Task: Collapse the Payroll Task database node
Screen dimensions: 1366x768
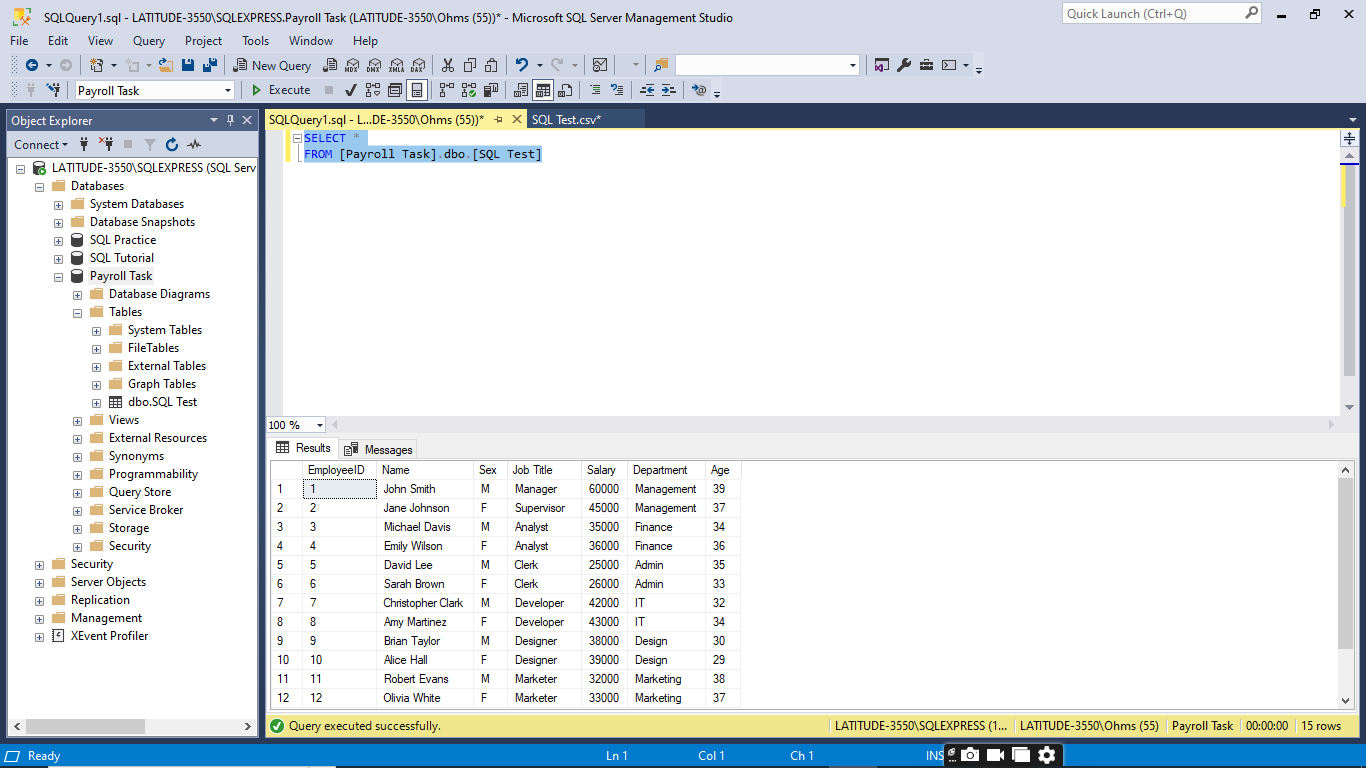Action: coord(58,276)
